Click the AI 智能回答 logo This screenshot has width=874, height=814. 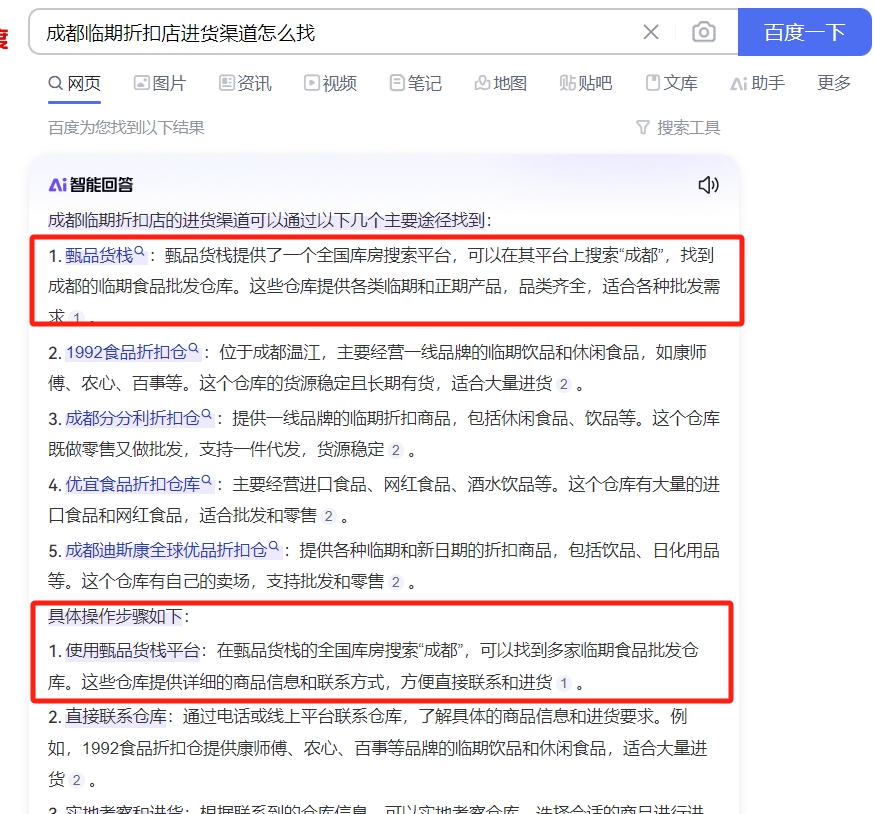[x=91, y=185]
